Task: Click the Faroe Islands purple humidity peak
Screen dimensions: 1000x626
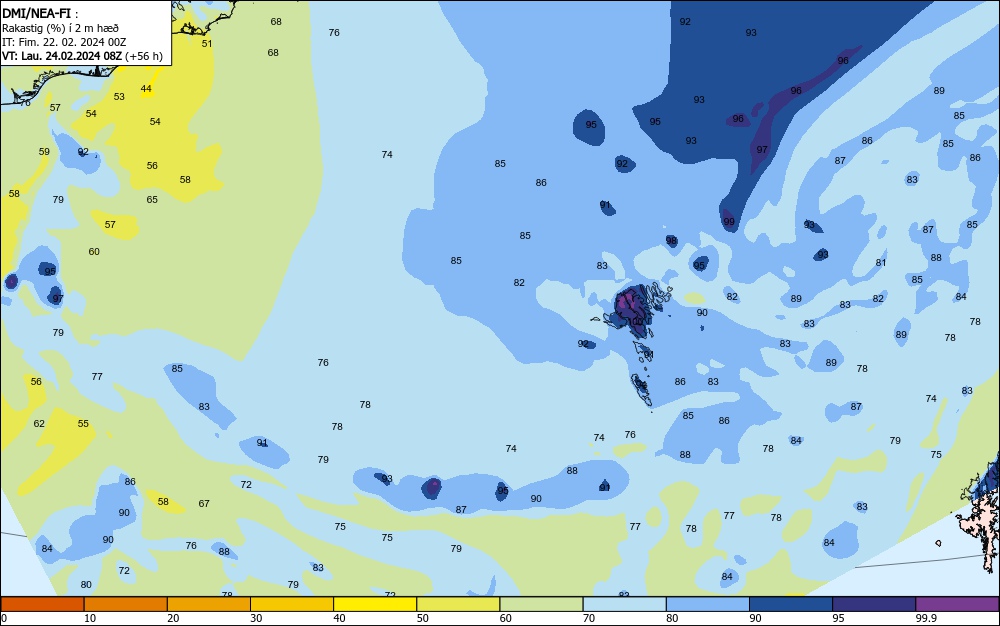Action: pyautogui.click(x=628, y=302)
